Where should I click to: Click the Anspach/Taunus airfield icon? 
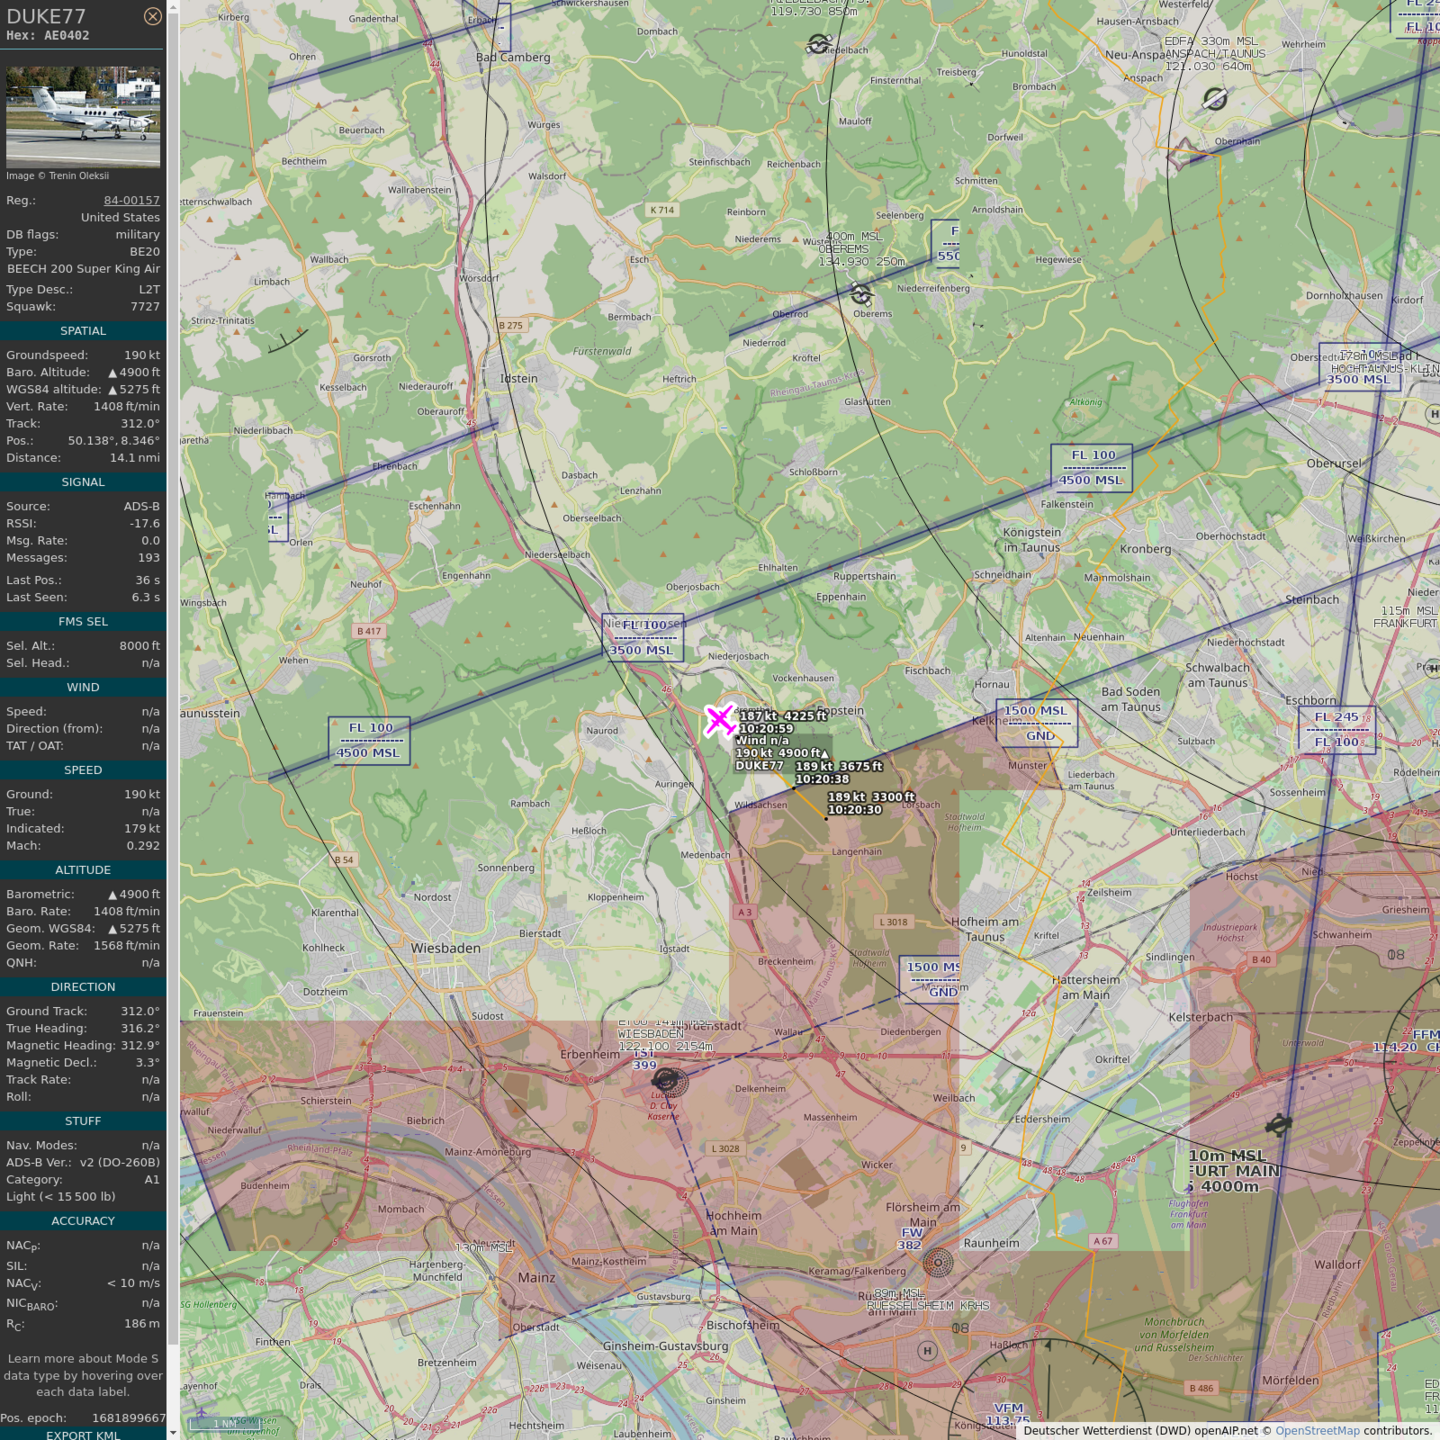coord(1215,98)
